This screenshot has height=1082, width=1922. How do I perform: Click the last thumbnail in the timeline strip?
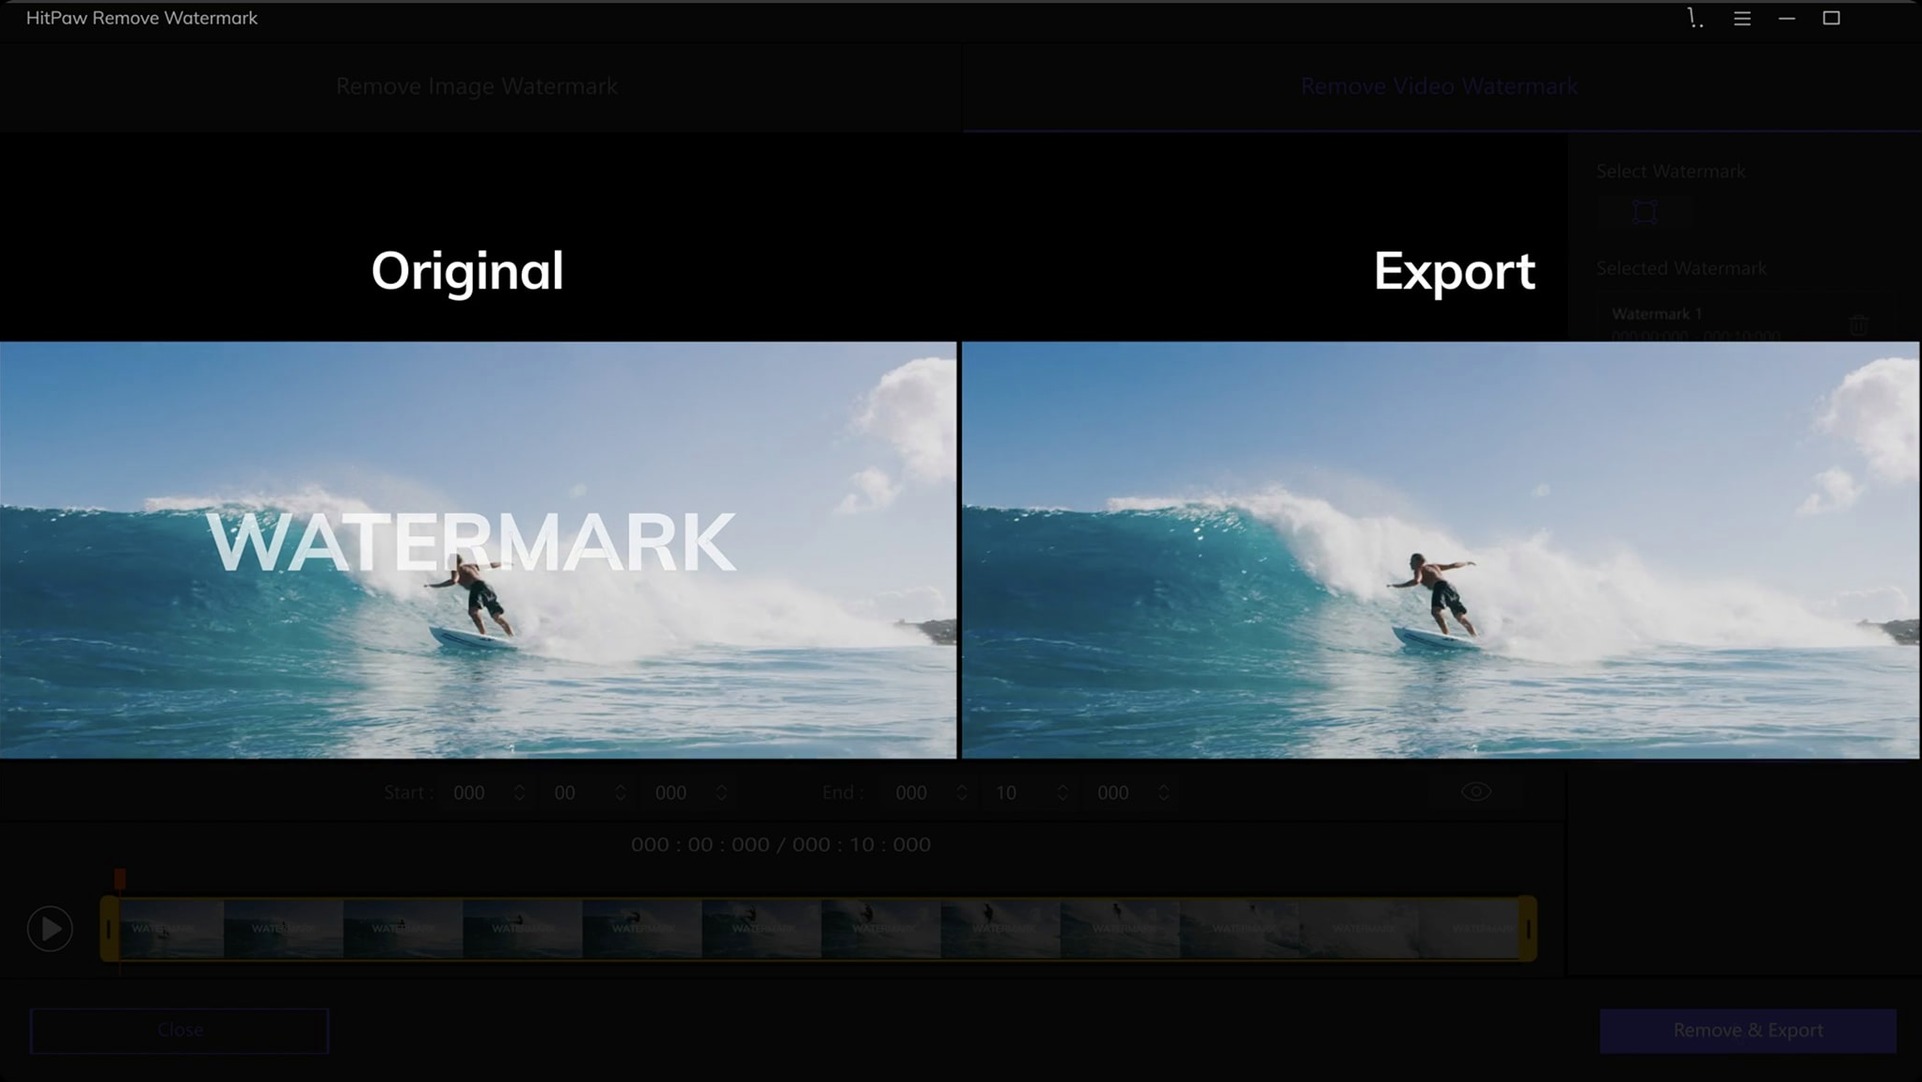[x=1469, y=929]
